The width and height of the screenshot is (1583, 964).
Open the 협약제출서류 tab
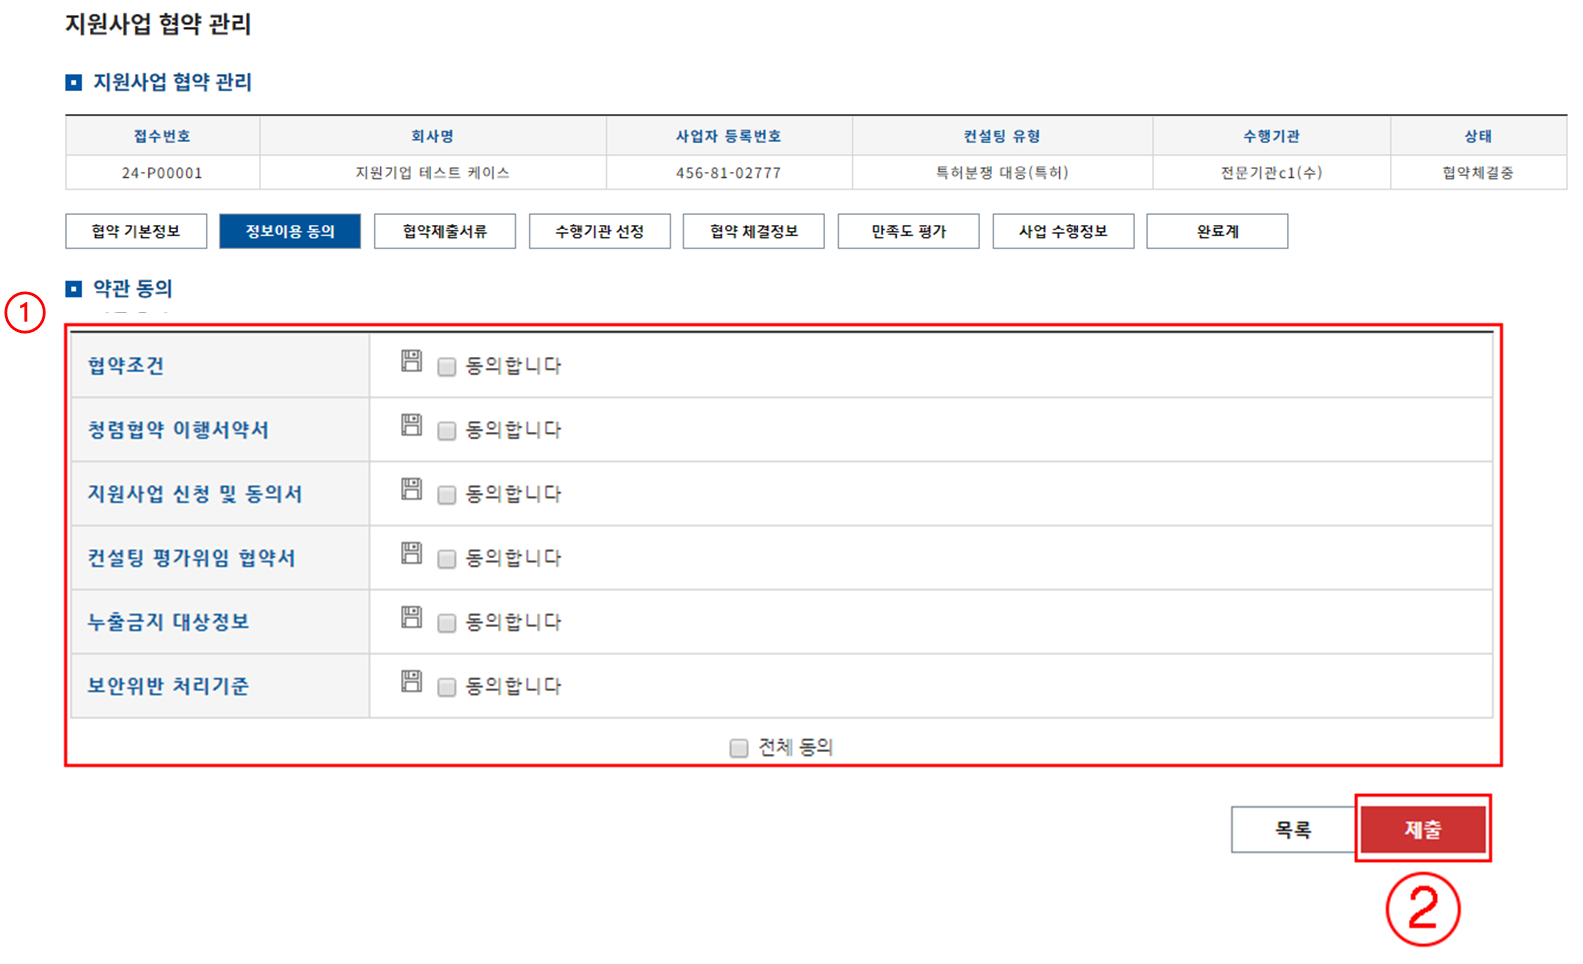point(445,231)
